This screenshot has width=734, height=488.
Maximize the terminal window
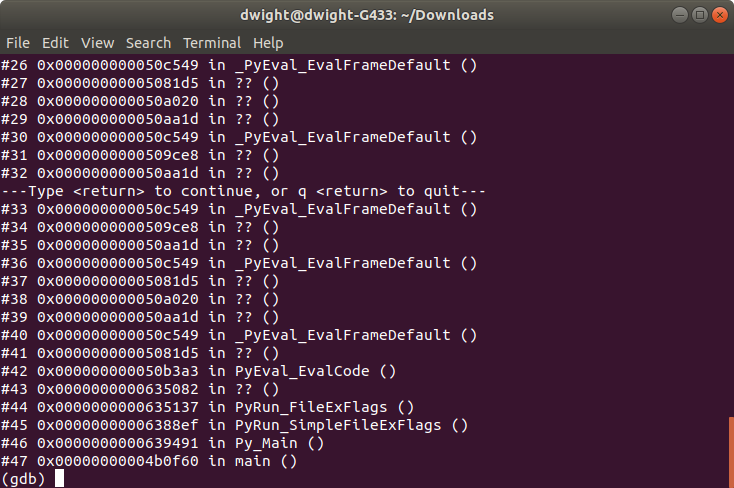pos(697,15)
